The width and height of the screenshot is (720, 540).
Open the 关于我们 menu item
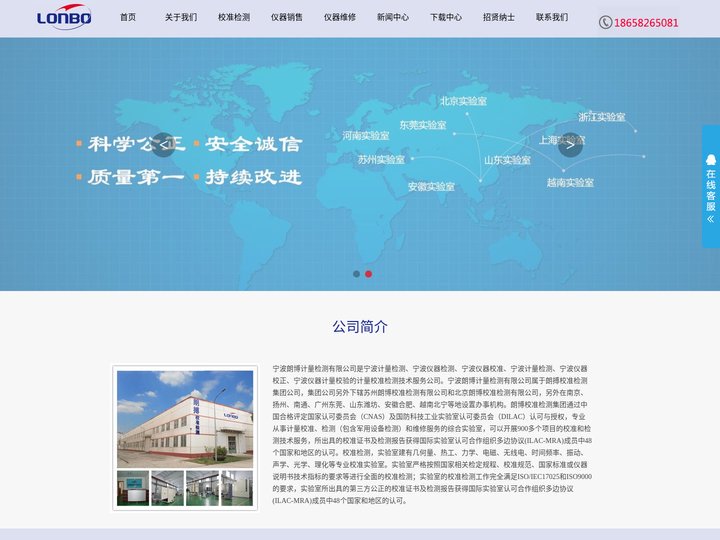click(181, 17)
